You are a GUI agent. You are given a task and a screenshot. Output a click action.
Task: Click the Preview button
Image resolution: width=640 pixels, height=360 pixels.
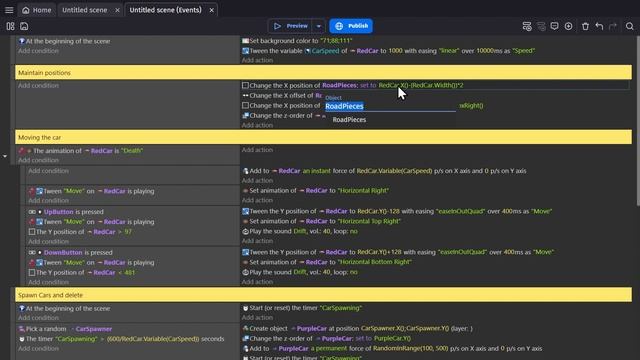coord(291,26)
